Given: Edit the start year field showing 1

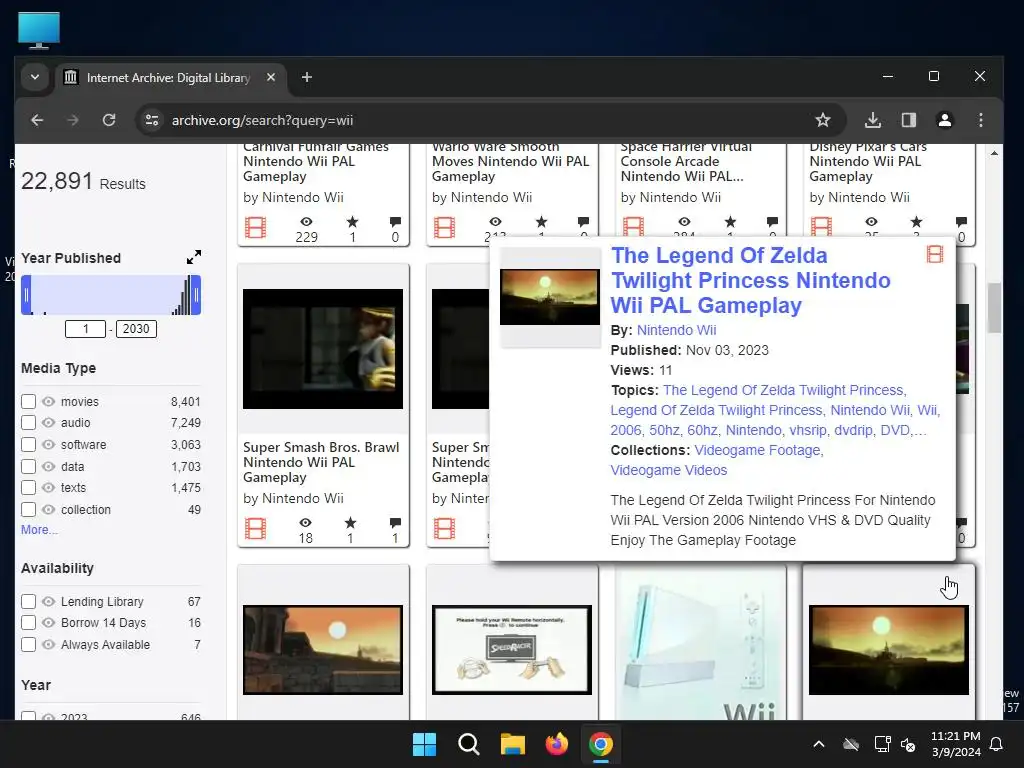Looking at the screenshot, I should (x=86, y=328).
